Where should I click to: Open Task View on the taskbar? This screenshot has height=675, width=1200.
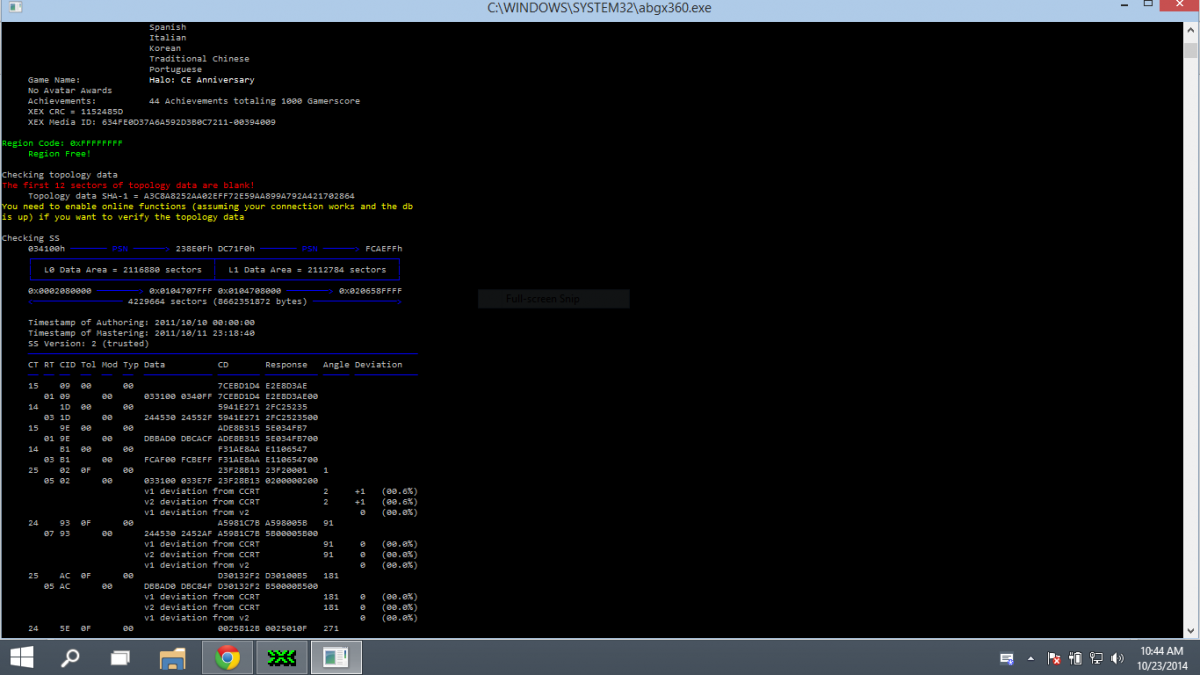click(x=120, y=657)
